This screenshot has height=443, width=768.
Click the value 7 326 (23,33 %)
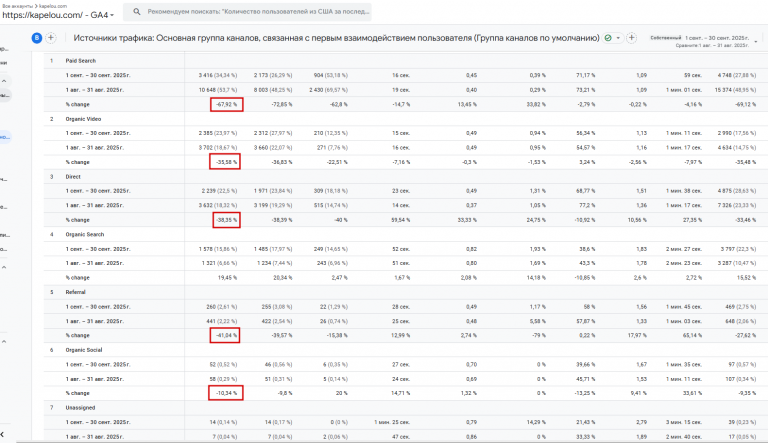click(737, 205)
